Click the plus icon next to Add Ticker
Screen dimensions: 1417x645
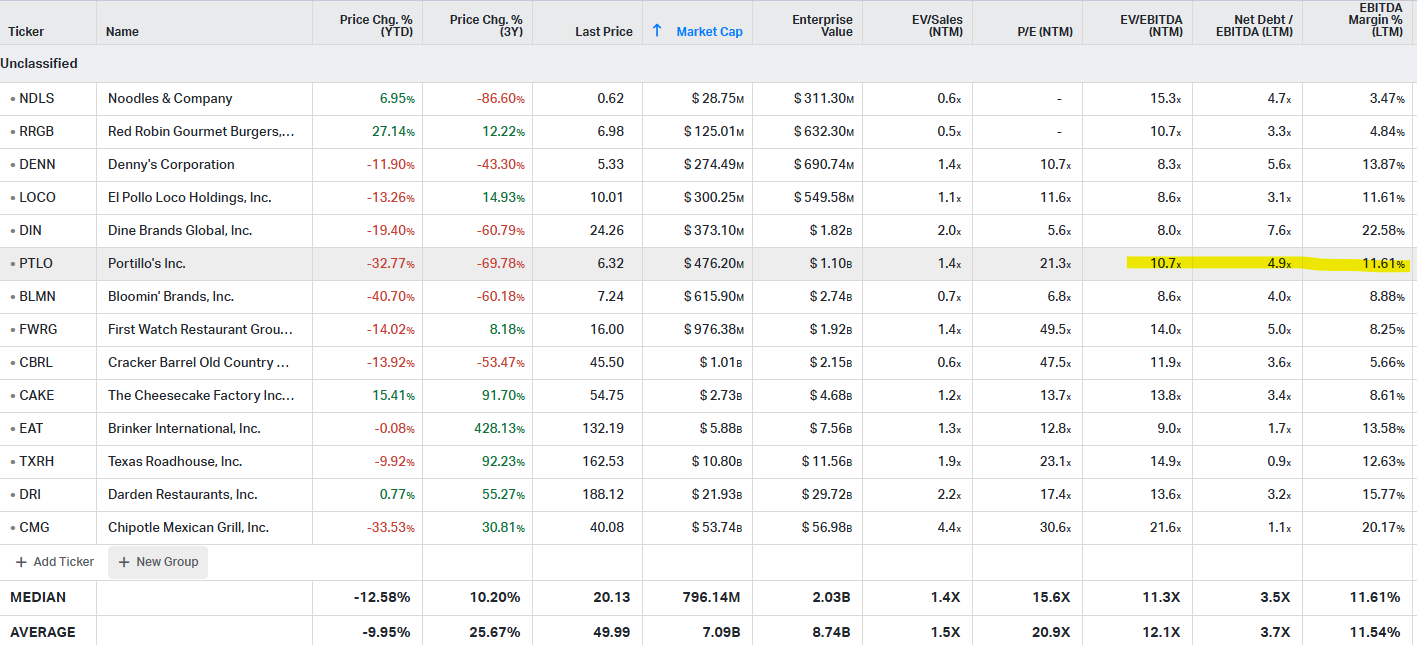21,562
